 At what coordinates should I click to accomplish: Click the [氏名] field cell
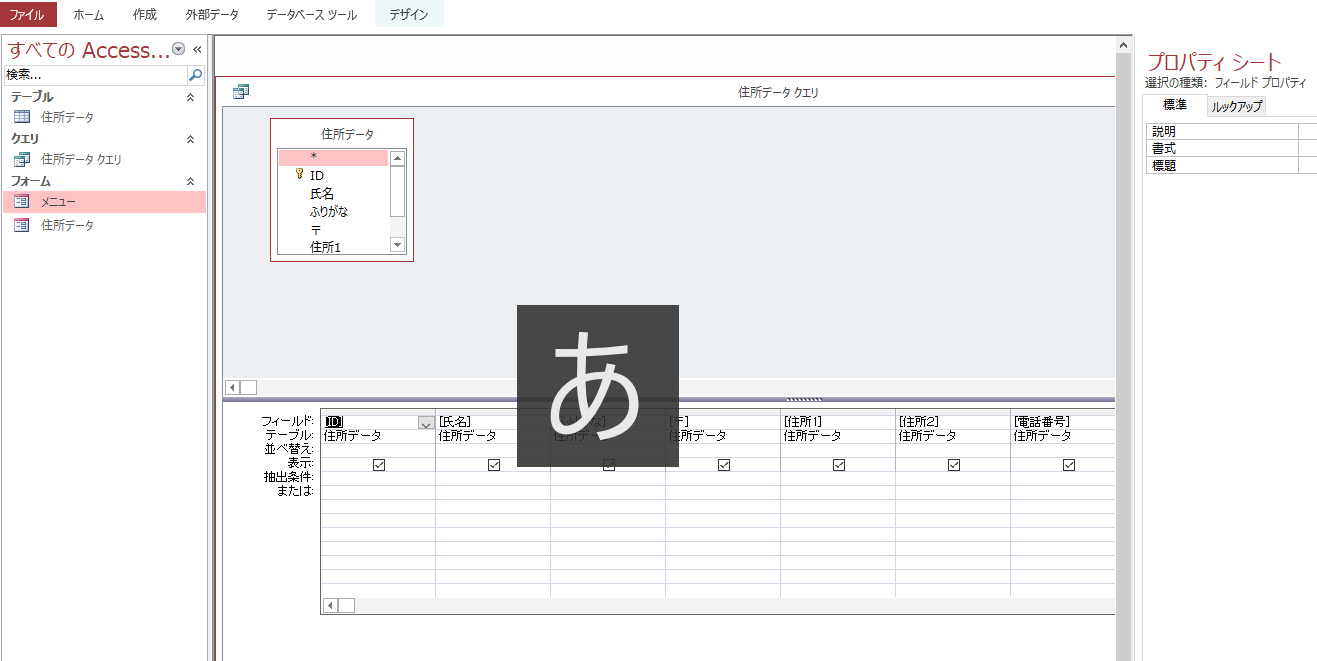click(x=493, y=421)
